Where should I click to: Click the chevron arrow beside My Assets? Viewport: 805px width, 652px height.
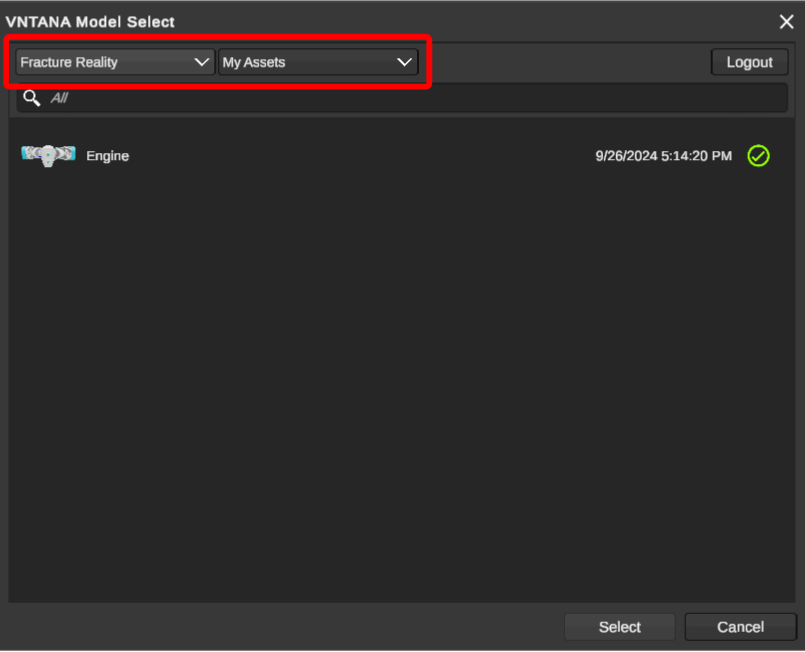click(404, 62)
